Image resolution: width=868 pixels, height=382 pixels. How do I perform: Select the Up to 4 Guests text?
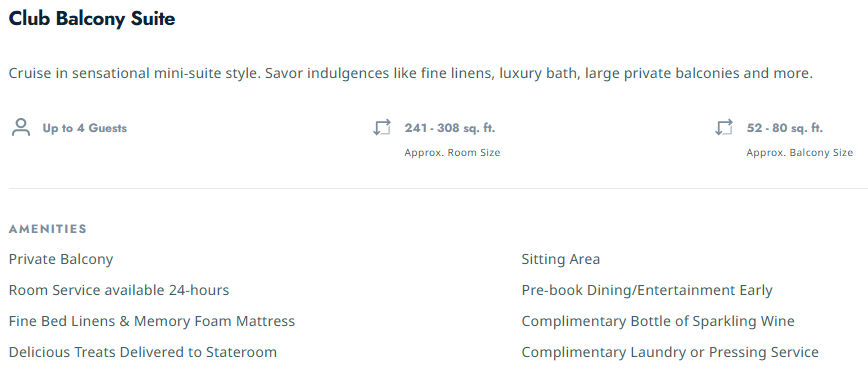85,128
